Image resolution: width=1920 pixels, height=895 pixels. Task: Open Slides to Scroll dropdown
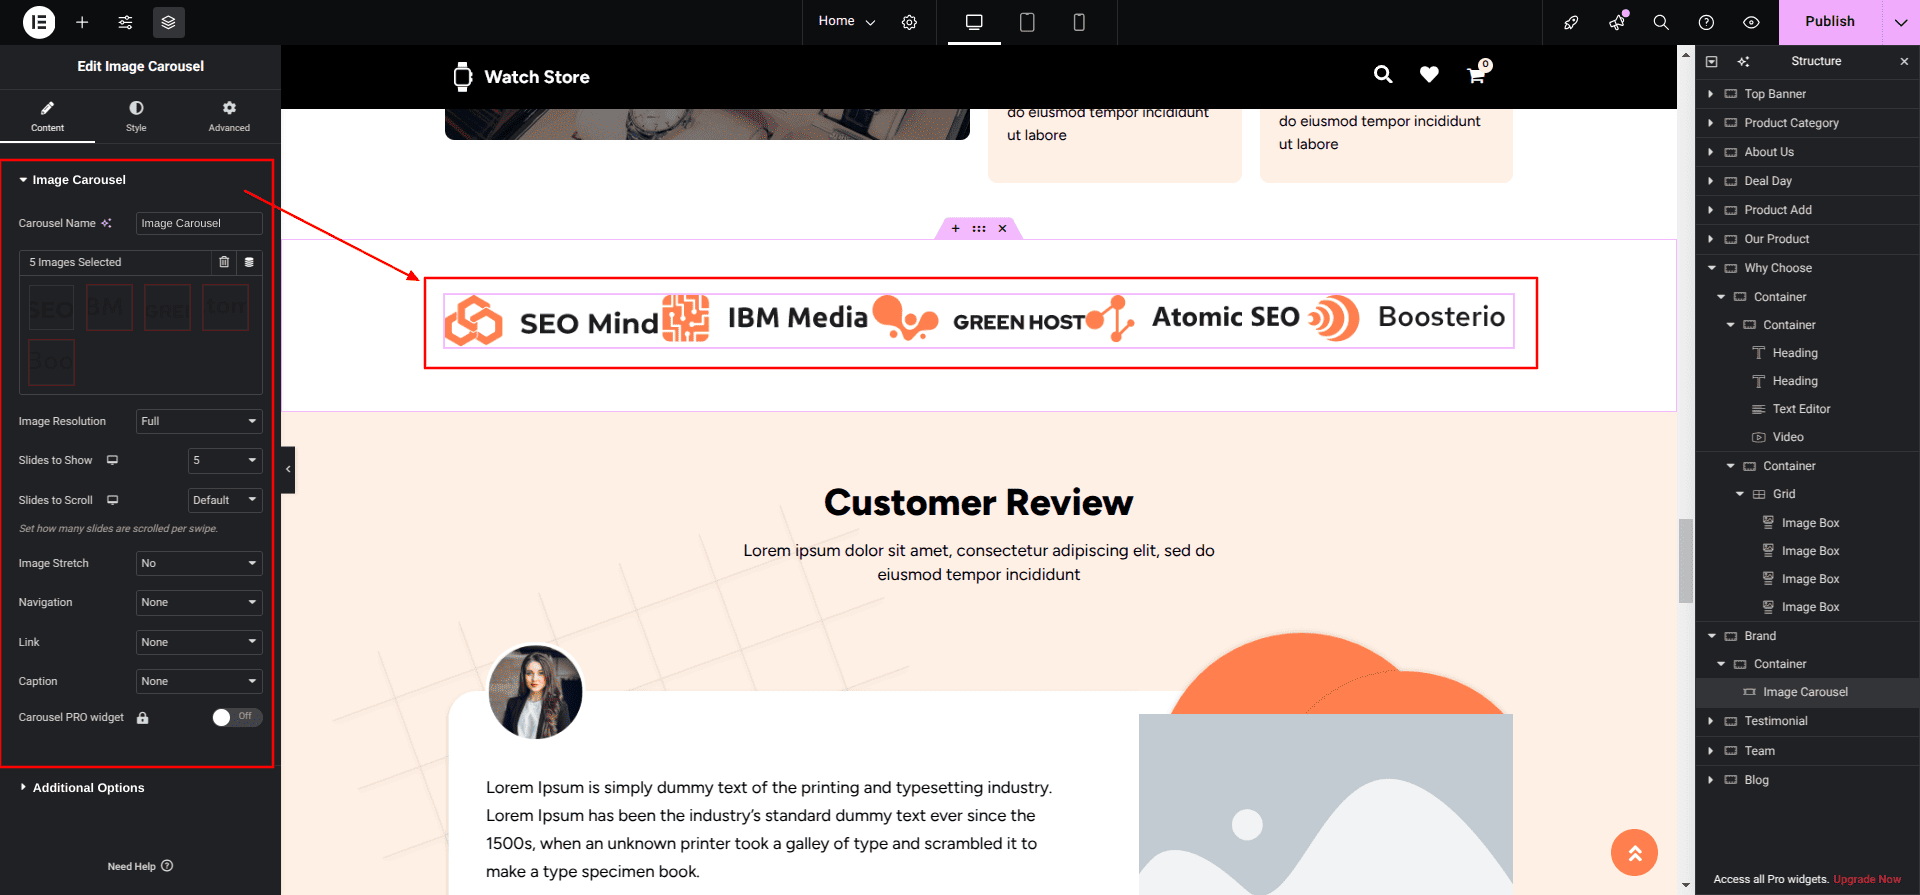(x=225, y=500)
